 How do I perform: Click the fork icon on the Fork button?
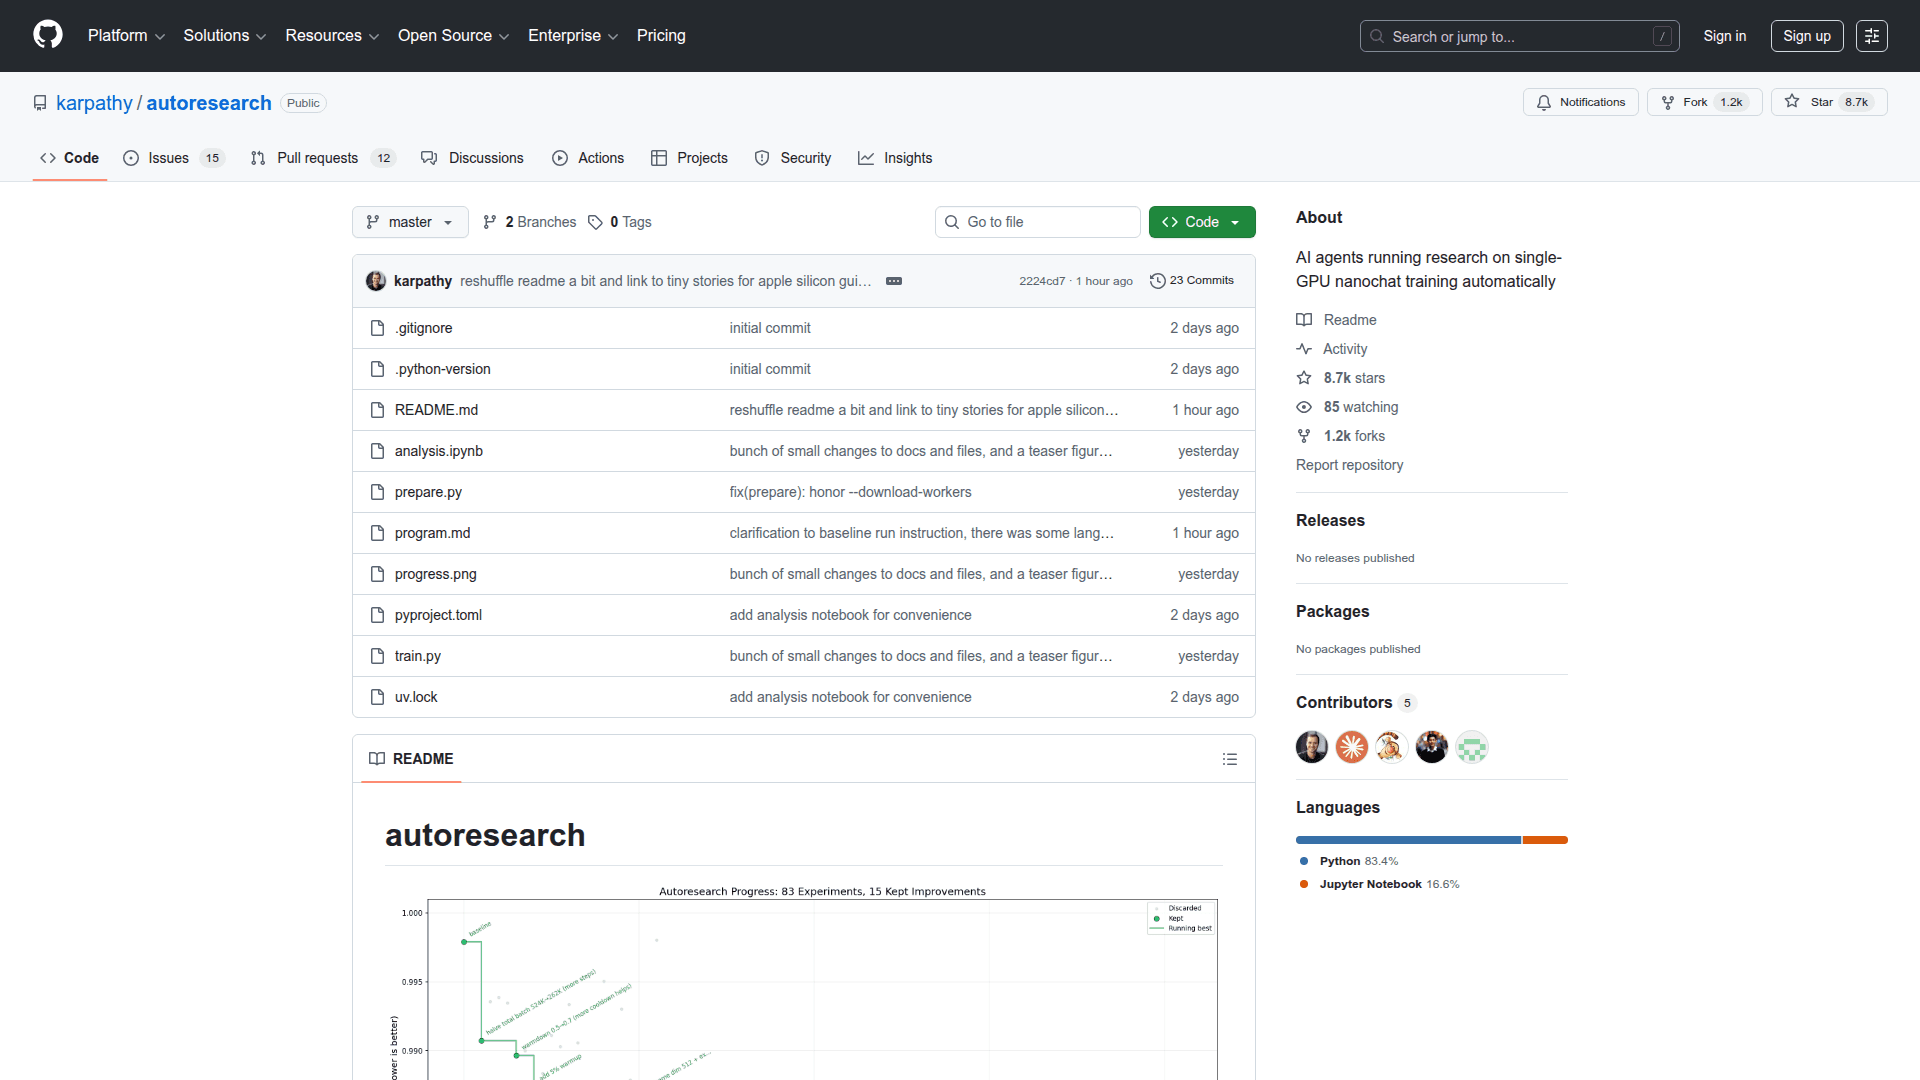click(x=1668, y=102)
